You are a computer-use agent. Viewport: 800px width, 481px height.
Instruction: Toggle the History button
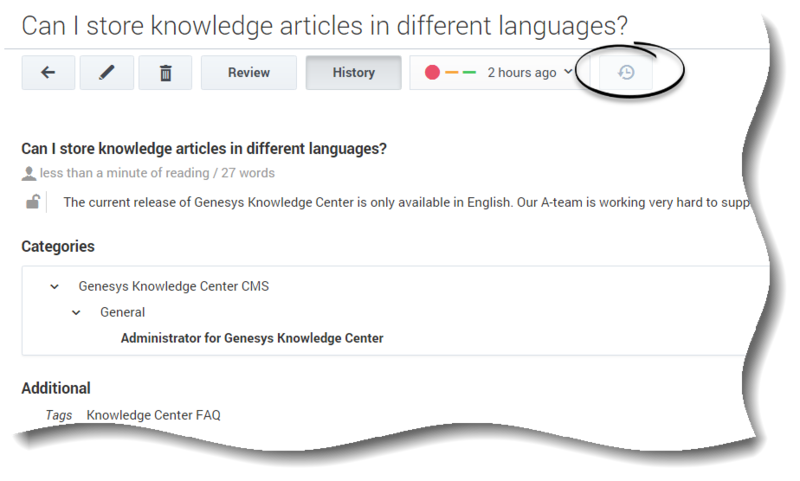(x=354, y=72)
